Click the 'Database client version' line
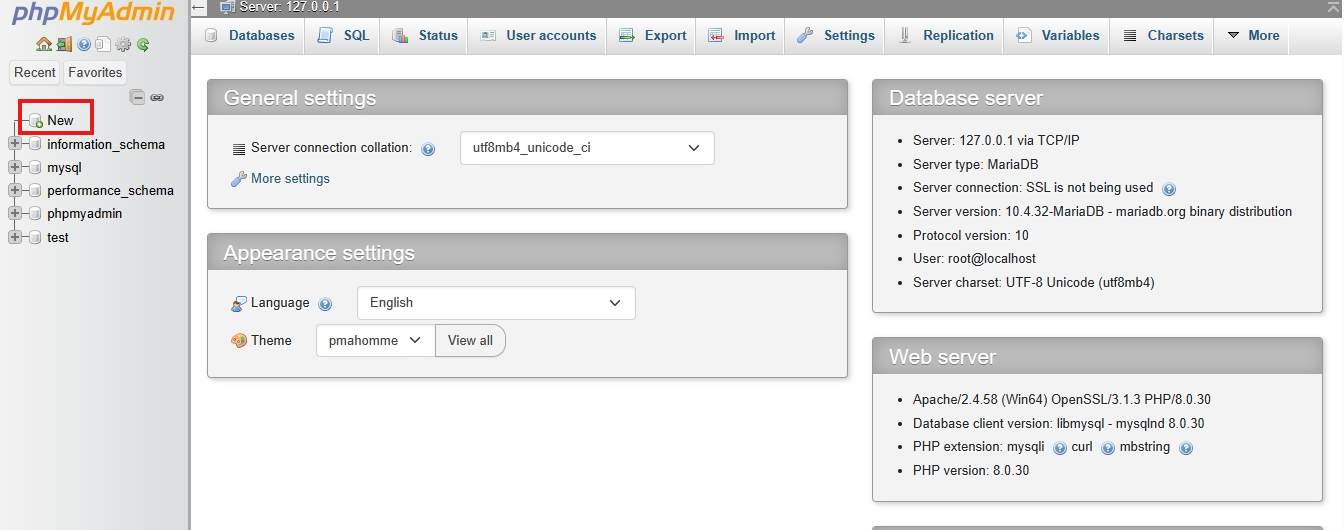 tap(1059, 423)
